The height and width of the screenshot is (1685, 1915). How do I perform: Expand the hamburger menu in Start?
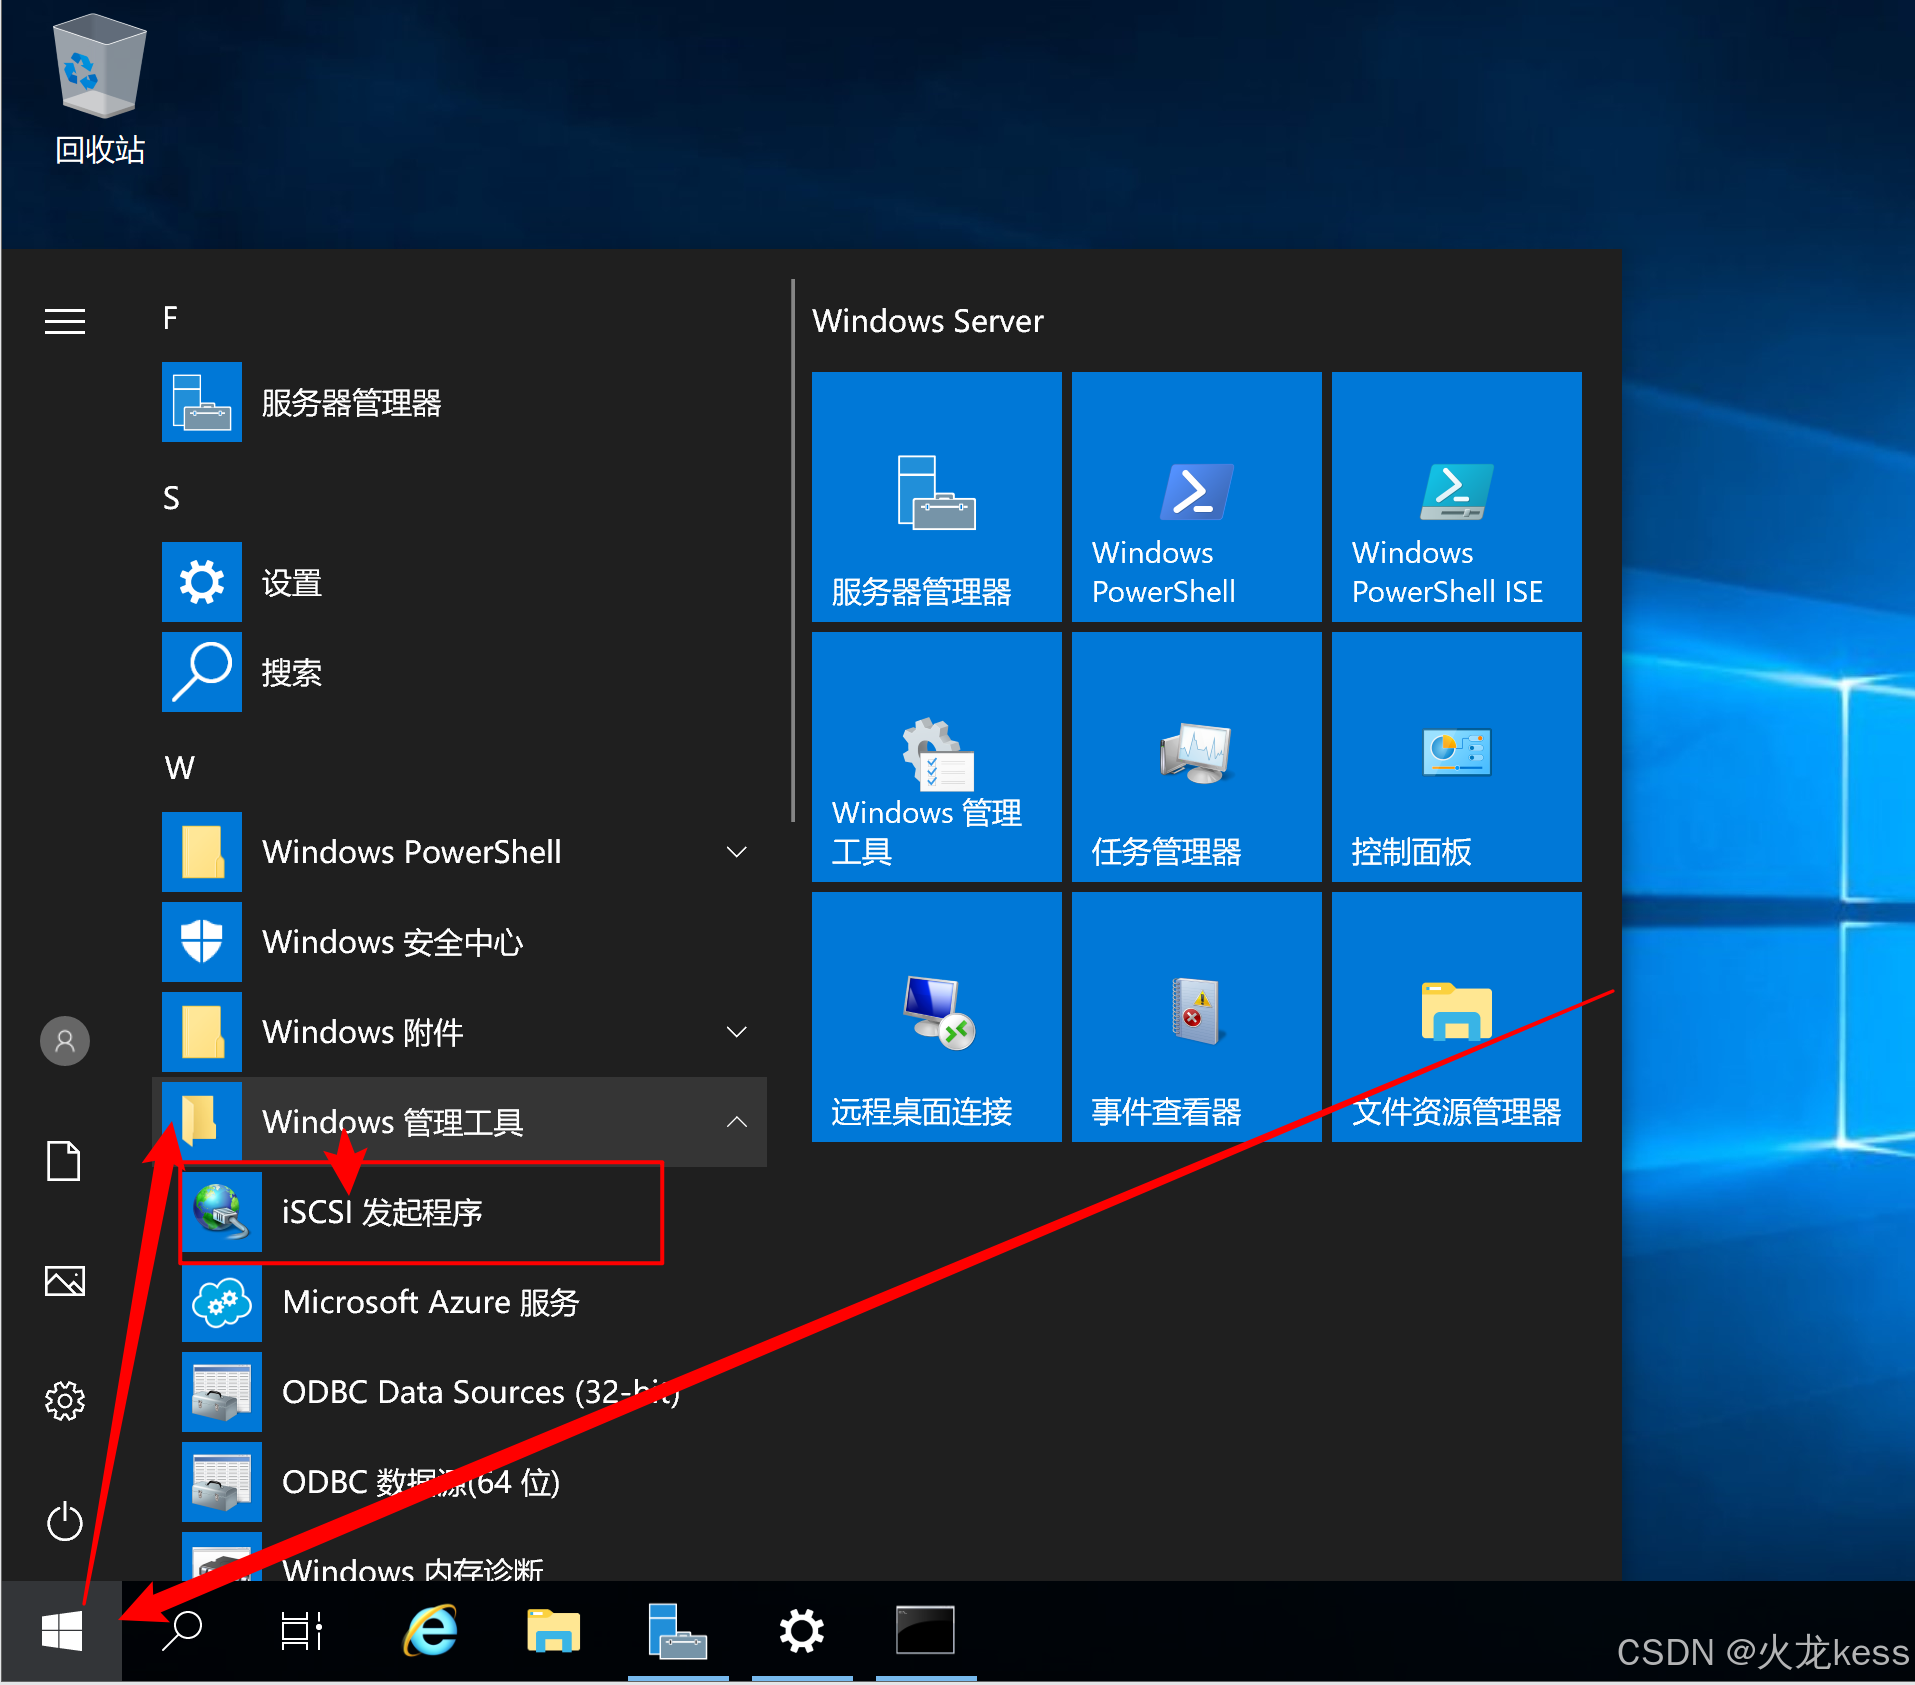(x=65, y=321)
